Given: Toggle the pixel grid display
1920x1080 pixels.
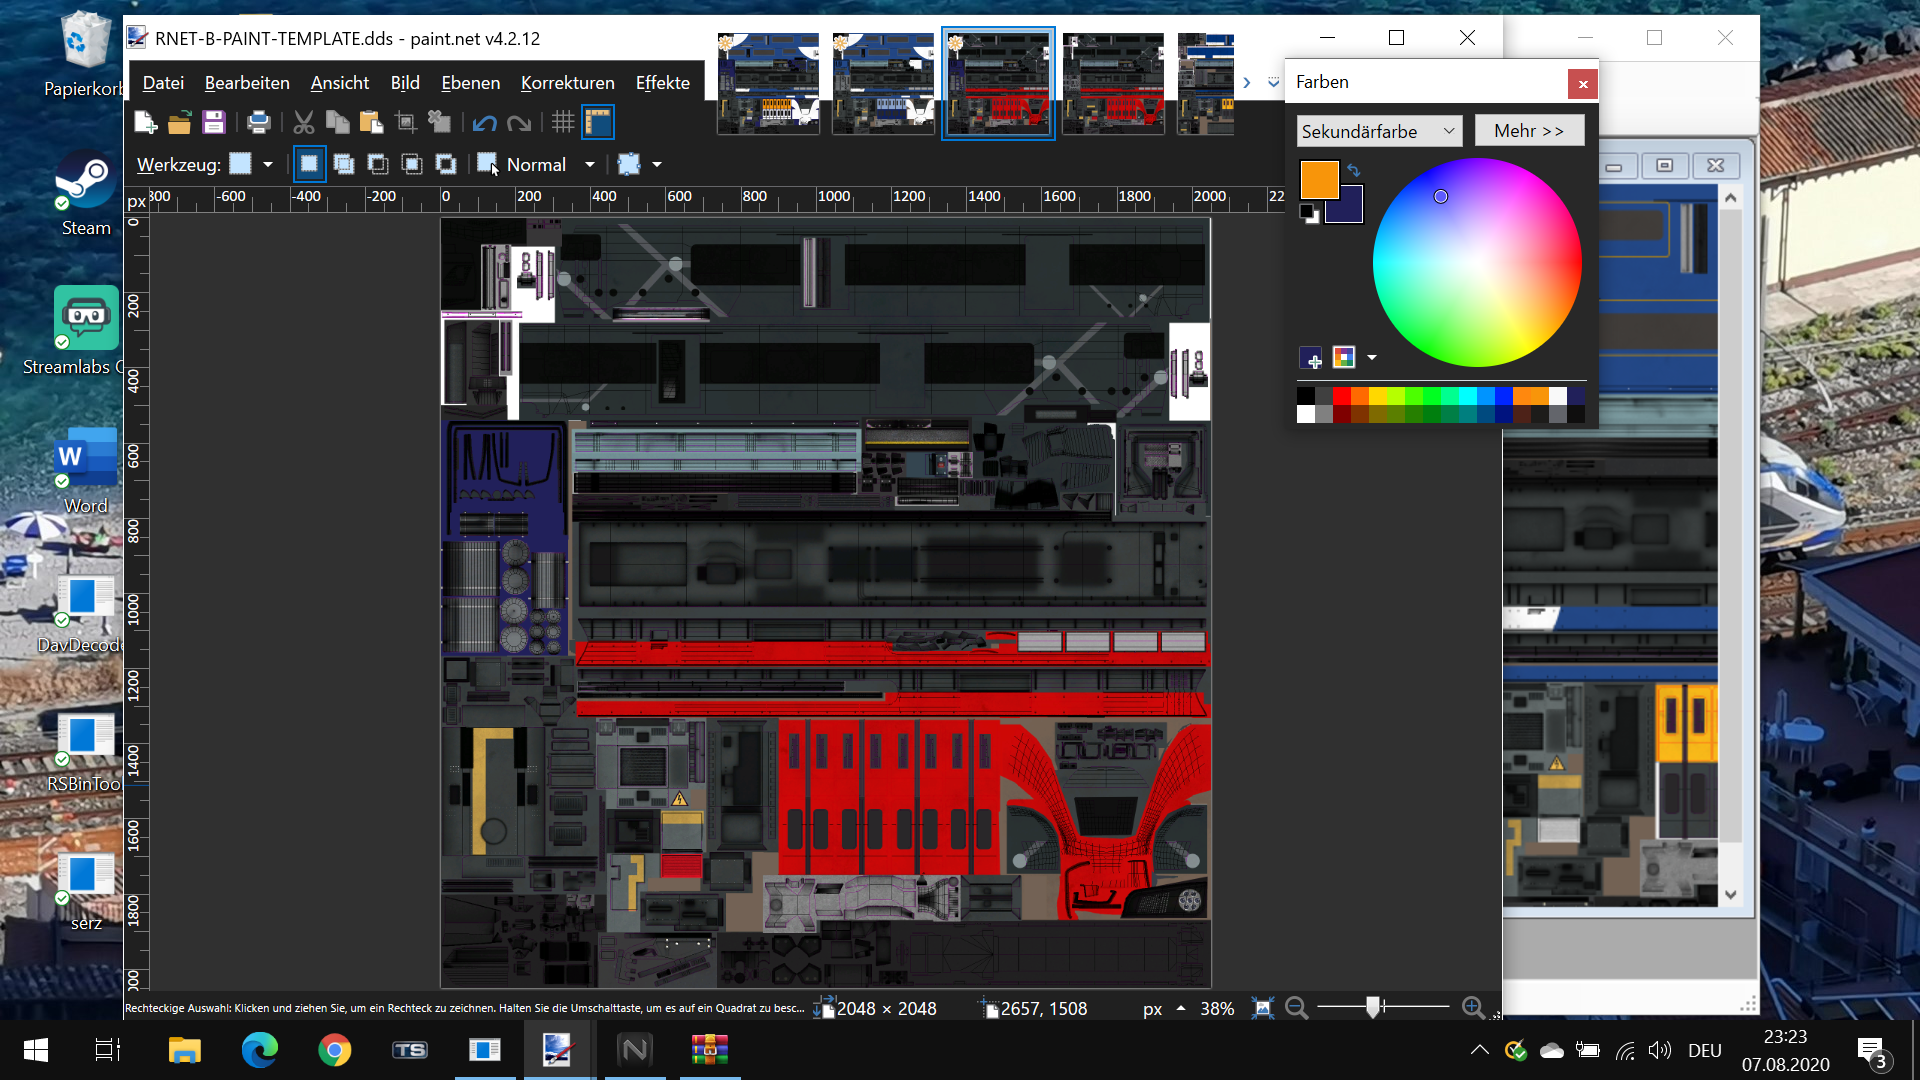Looking at the screenshot, I should pyautogui.click(x=563, y=123).
